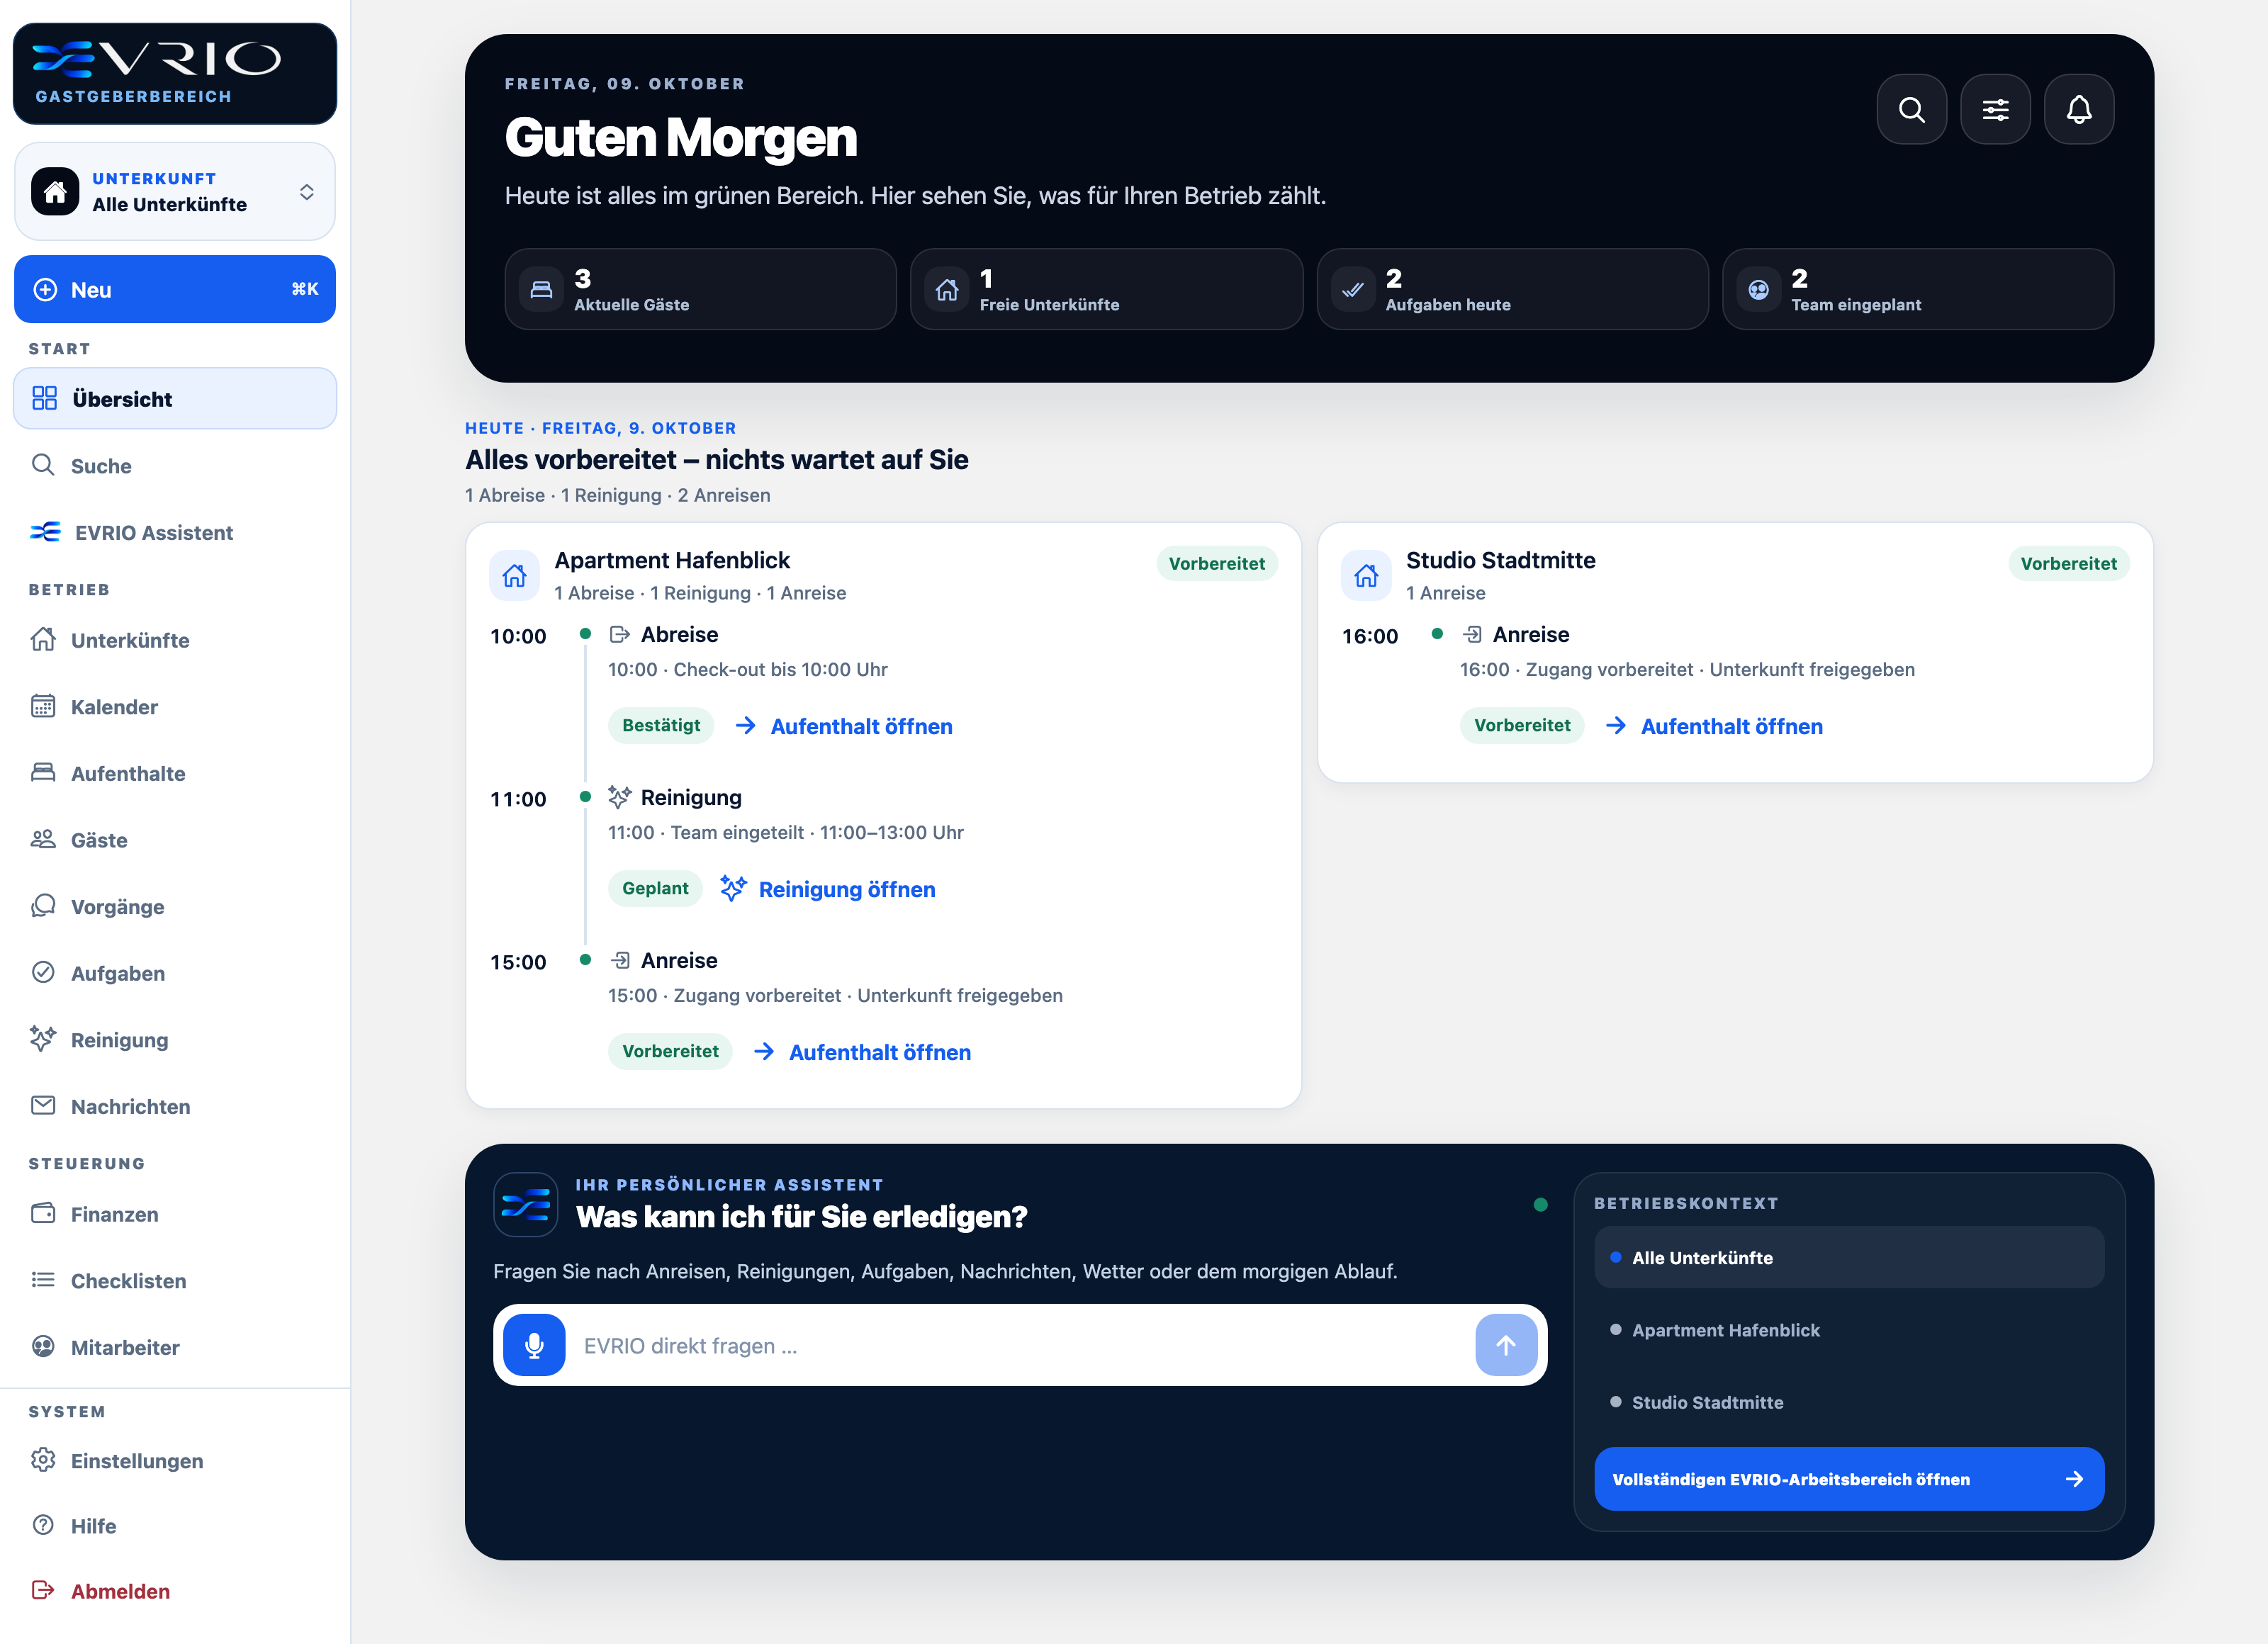Click the Studio Stadtmitte house icon
This screenshot has height=1644, width=2268.
pyautogui.click(x=1366, y=575)
